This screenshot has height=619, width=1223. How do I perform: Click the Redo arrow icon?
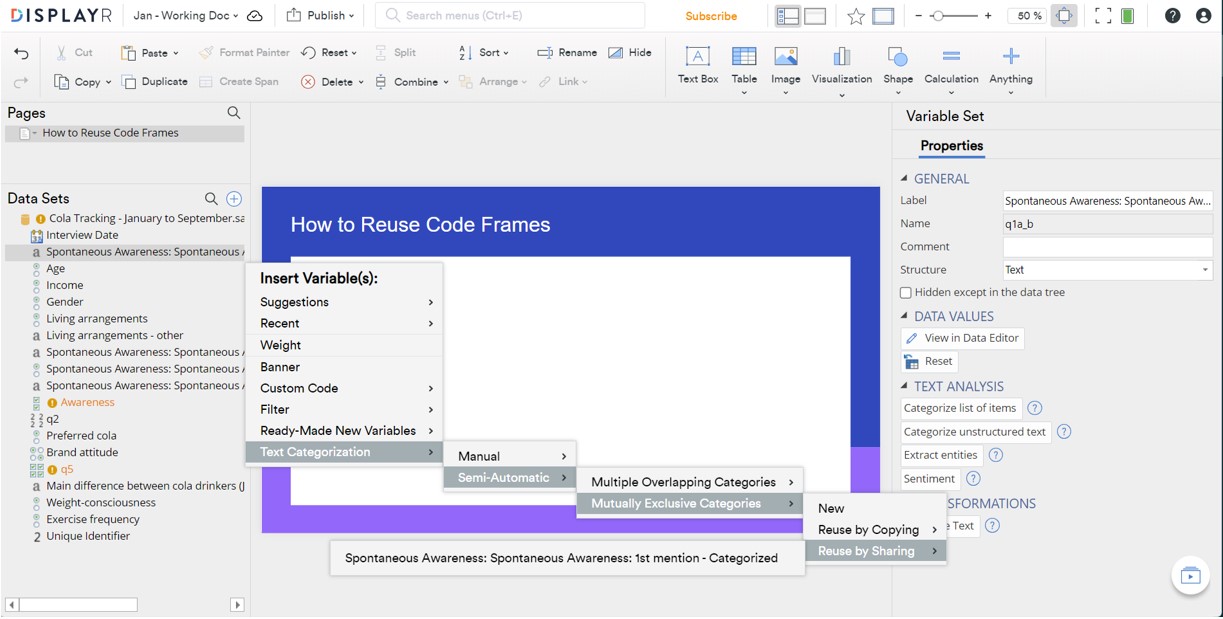tap(21, 82)
